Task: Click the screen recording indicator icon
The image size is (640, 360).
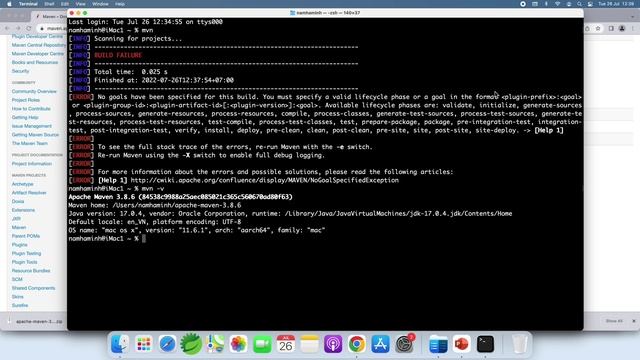Action: coord(523,4)
